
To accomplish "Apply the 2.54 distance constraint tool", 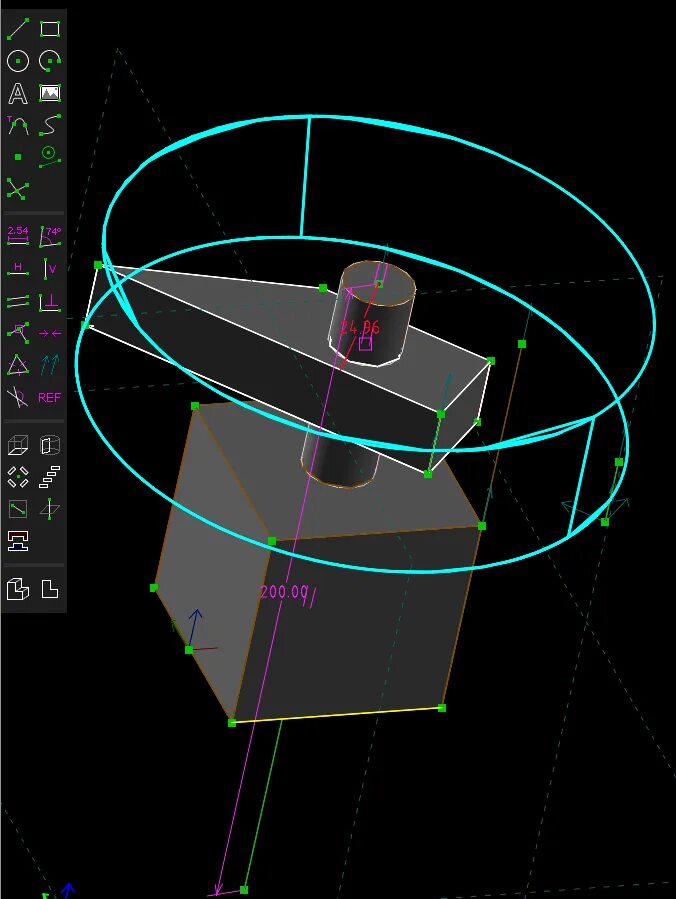I will pyautogui.click(x=18, y=236).
